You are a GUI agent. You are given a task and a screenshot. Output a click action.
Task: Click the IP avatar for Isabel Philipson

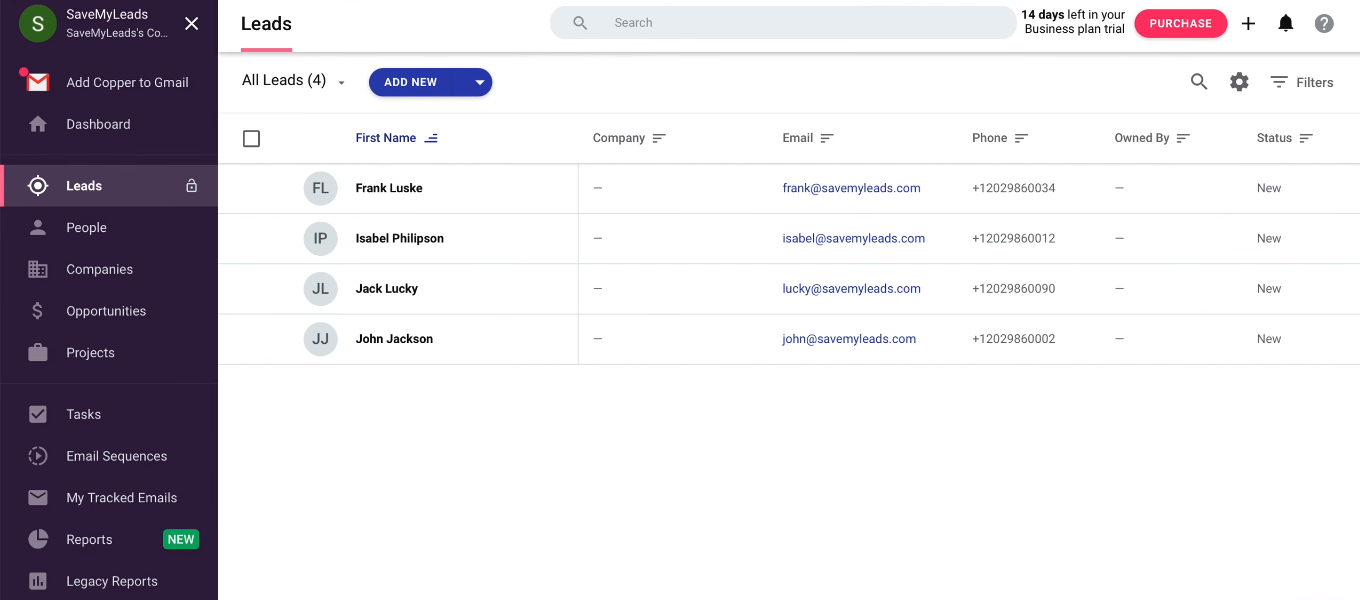(x=320, y=238)
